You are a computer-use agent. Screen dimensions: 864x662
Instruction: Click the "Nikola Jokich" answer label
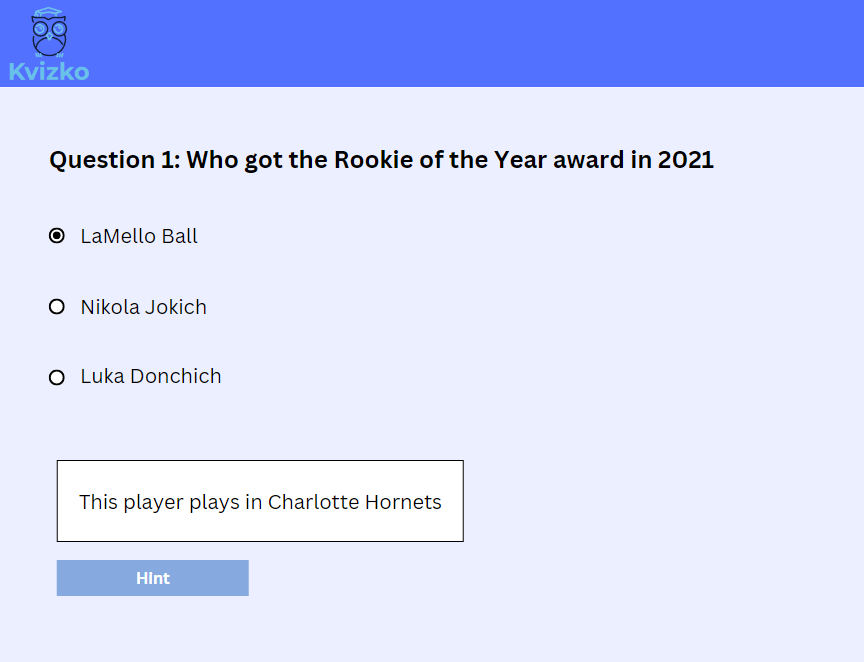click(x=143, y=307)
